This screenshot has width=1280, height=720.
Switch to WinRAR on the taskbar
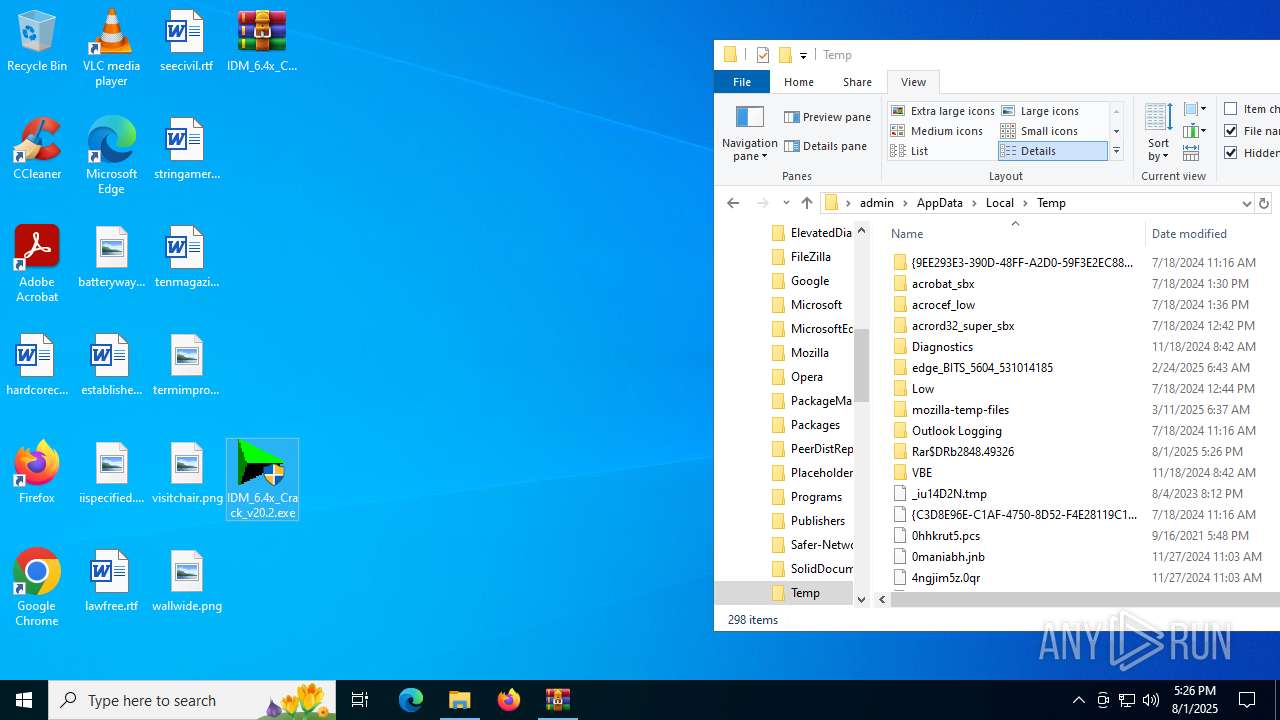(558, 700)
